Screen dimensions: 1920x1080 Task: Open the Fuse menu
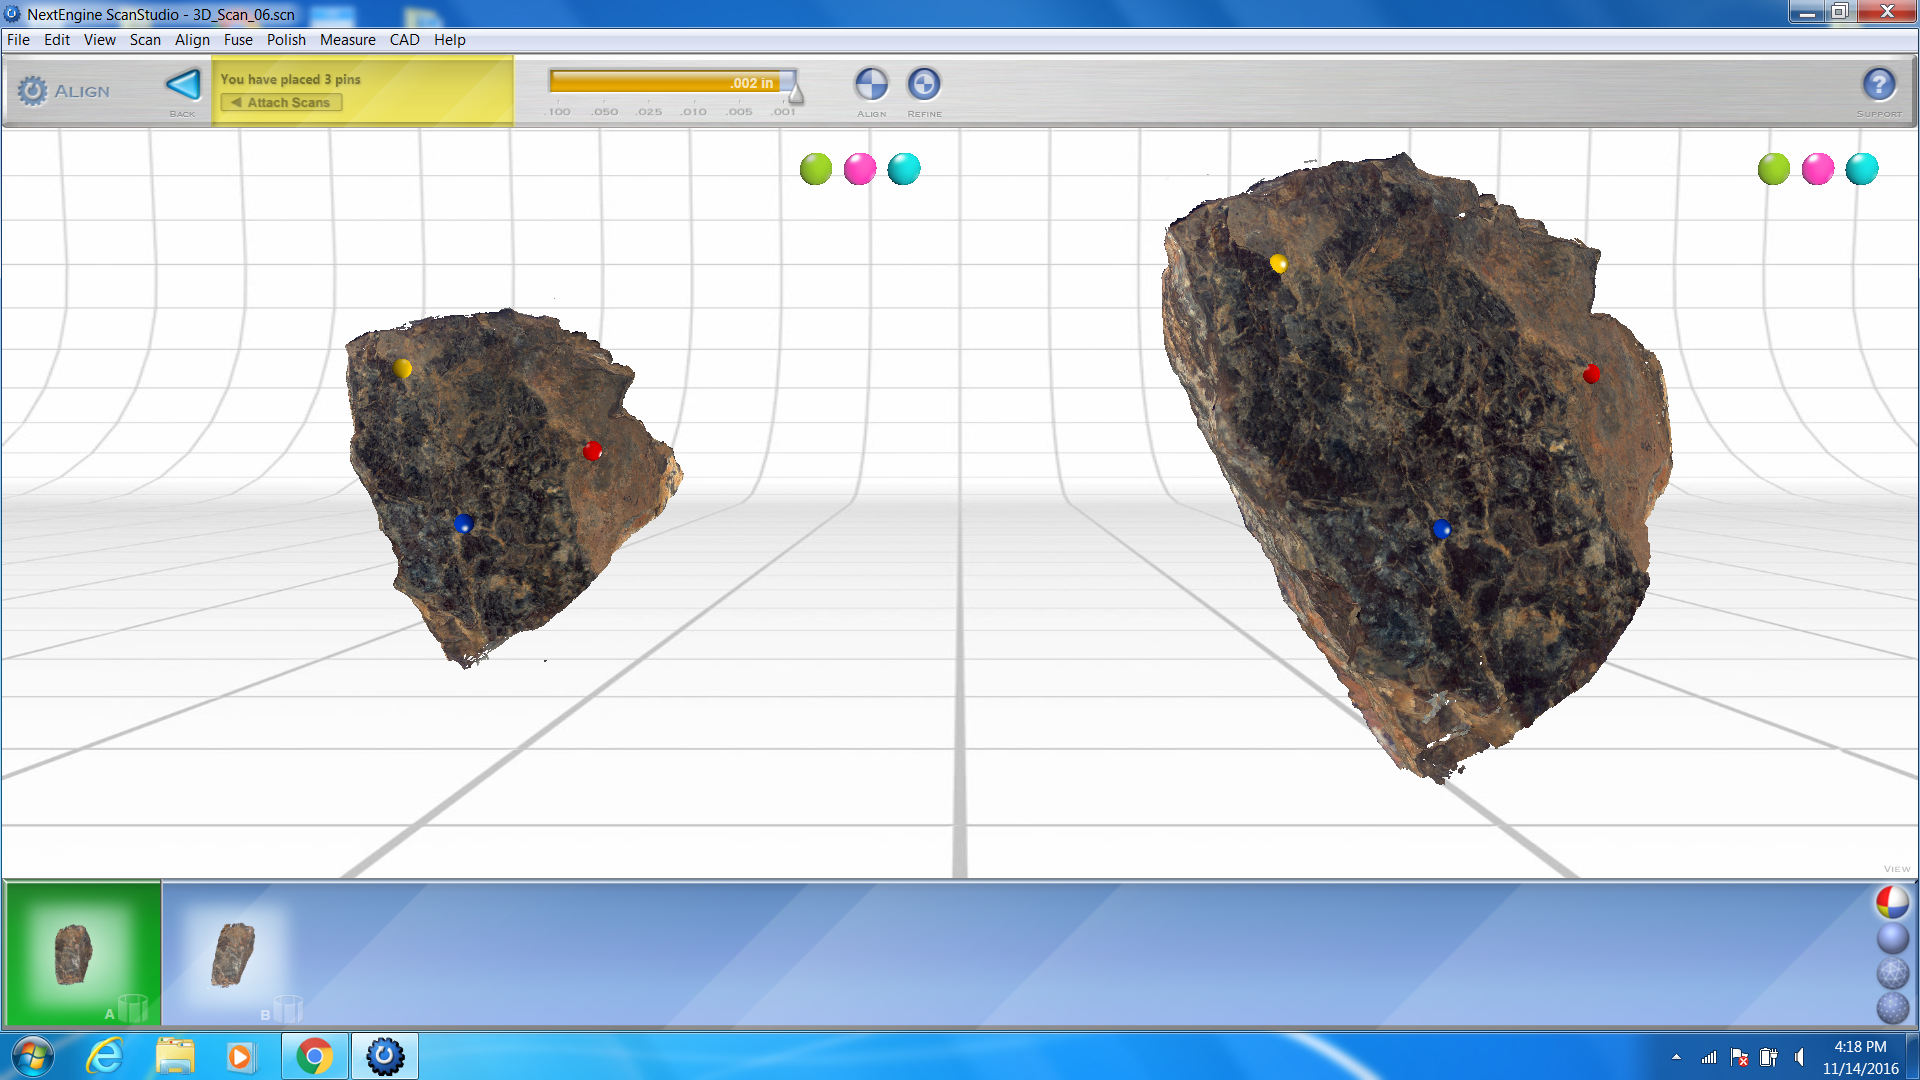tap(238, 40)
